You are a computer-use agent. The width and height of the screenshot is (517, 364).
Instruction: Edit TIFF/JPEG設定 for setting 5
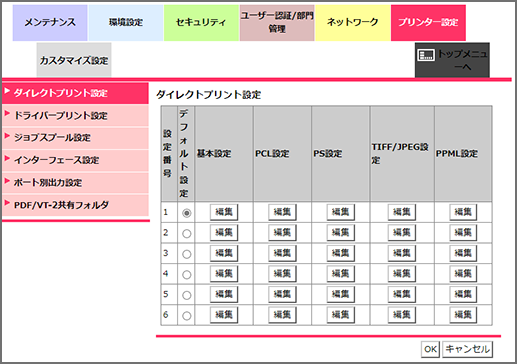coord(402,294)
